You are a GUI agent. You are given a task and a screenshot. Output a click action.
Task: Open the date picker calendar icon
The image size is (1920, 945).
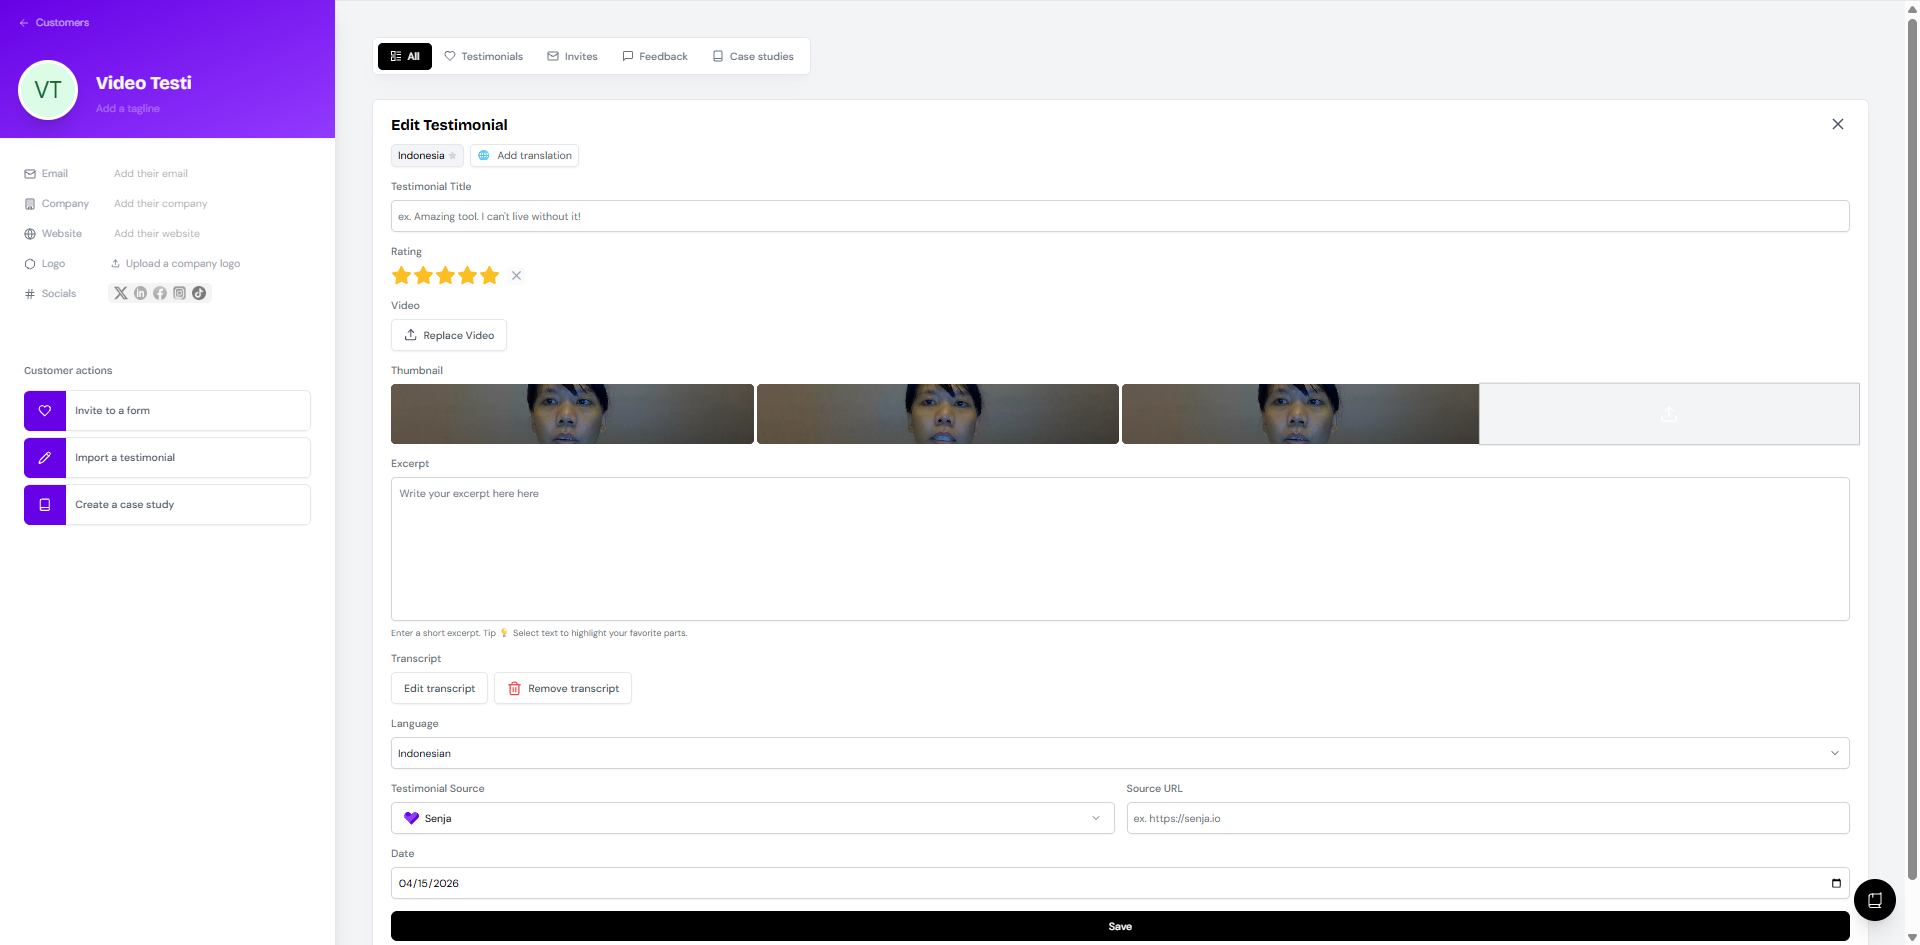click(1835, 883)
